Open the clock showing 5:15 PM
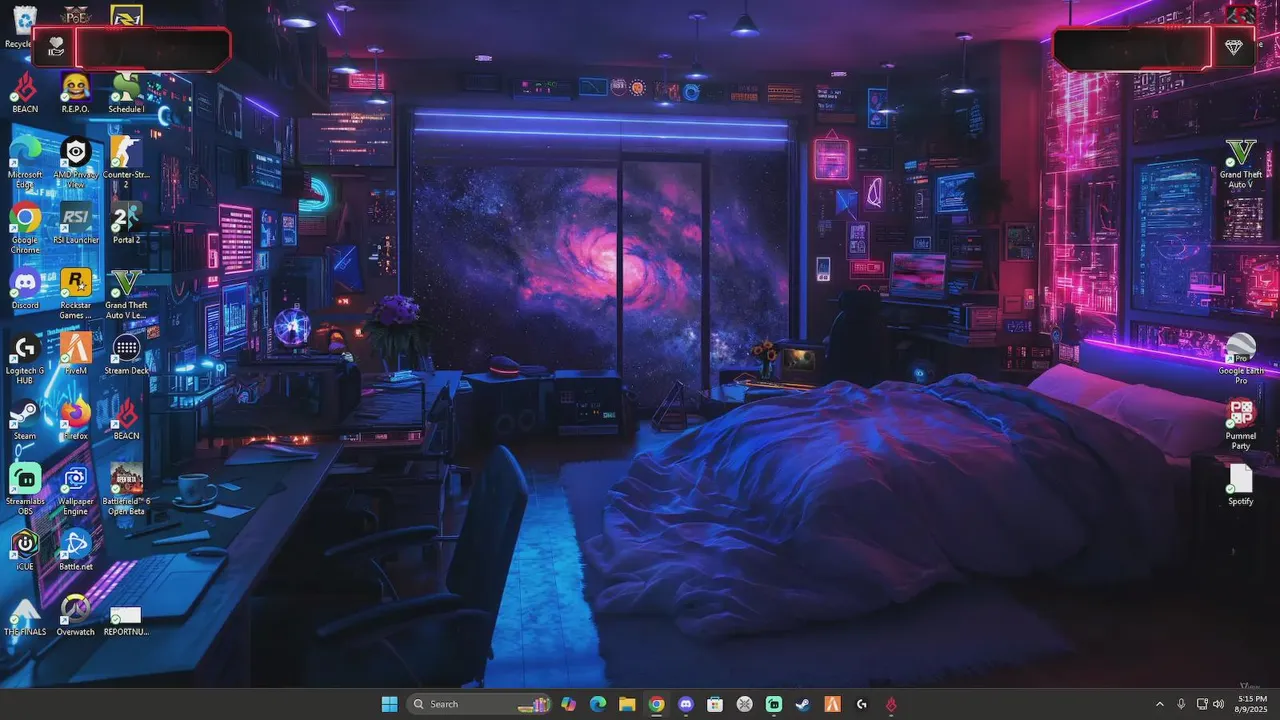The image size is (1280, 720). 1252,704
